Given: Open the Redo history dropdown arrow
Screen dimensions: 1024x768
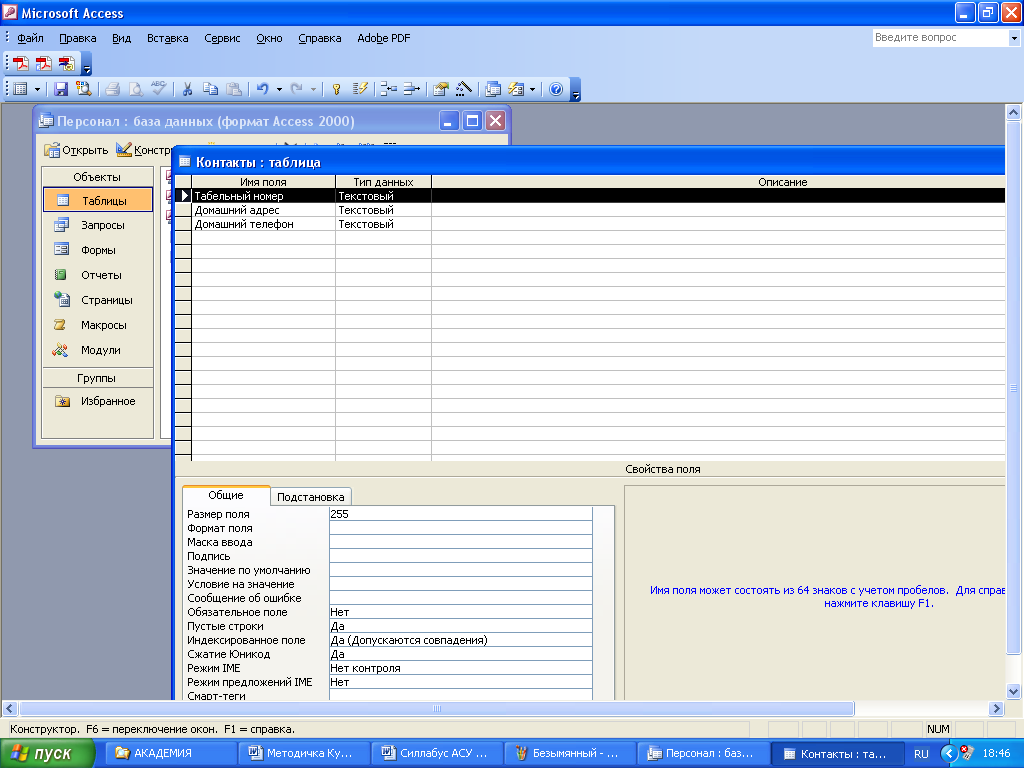Looking at the screenshot, I should coord(313,89).
